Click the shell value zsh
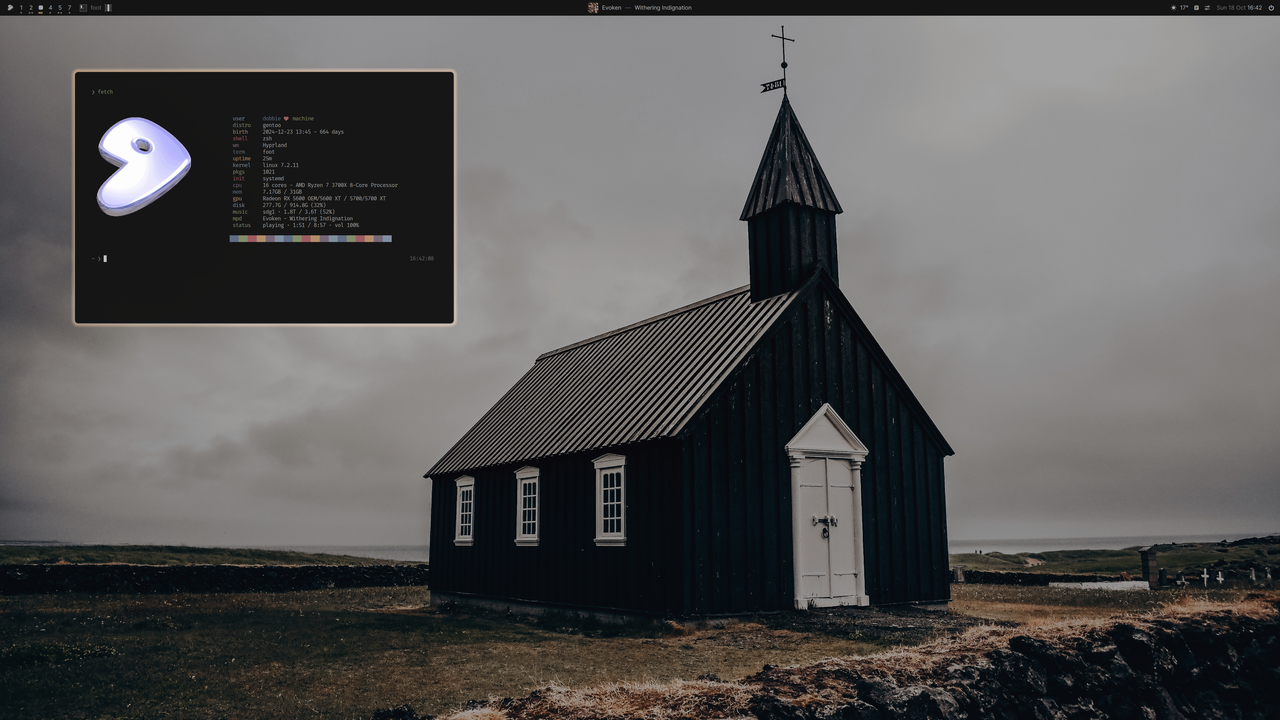This screenshot has height=720, width=1280. (x=267, y=139)
